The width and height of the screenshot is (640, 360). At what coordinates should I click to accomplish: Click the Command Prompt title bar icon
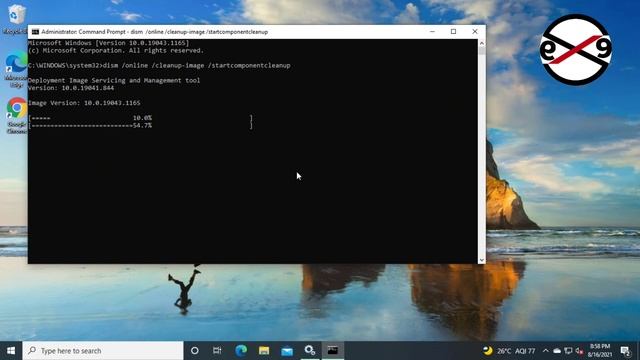[x=36, y=32]
